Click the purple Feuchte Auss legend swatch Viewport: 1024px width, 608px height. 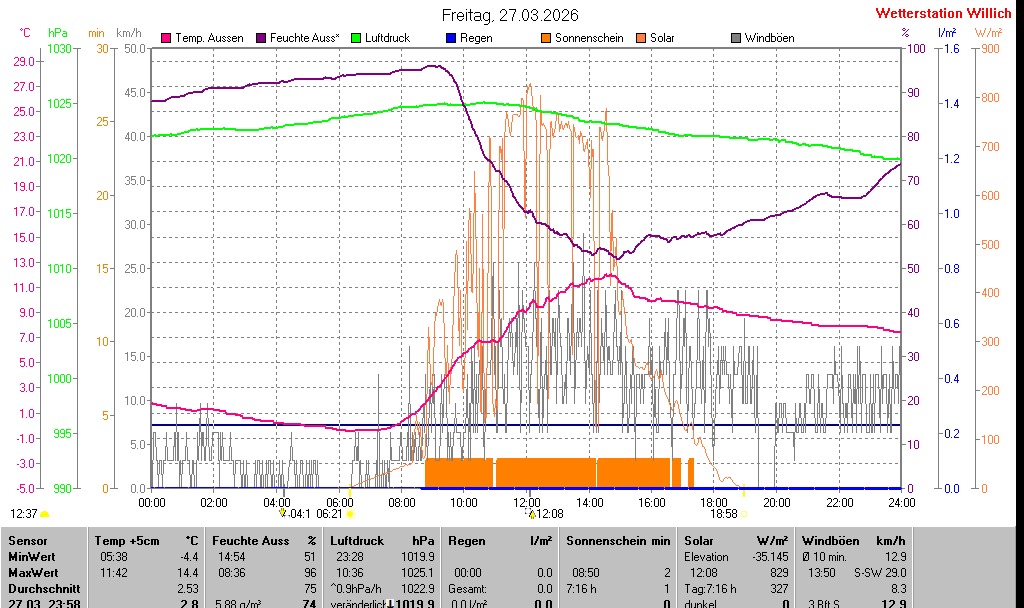[261, 38]
